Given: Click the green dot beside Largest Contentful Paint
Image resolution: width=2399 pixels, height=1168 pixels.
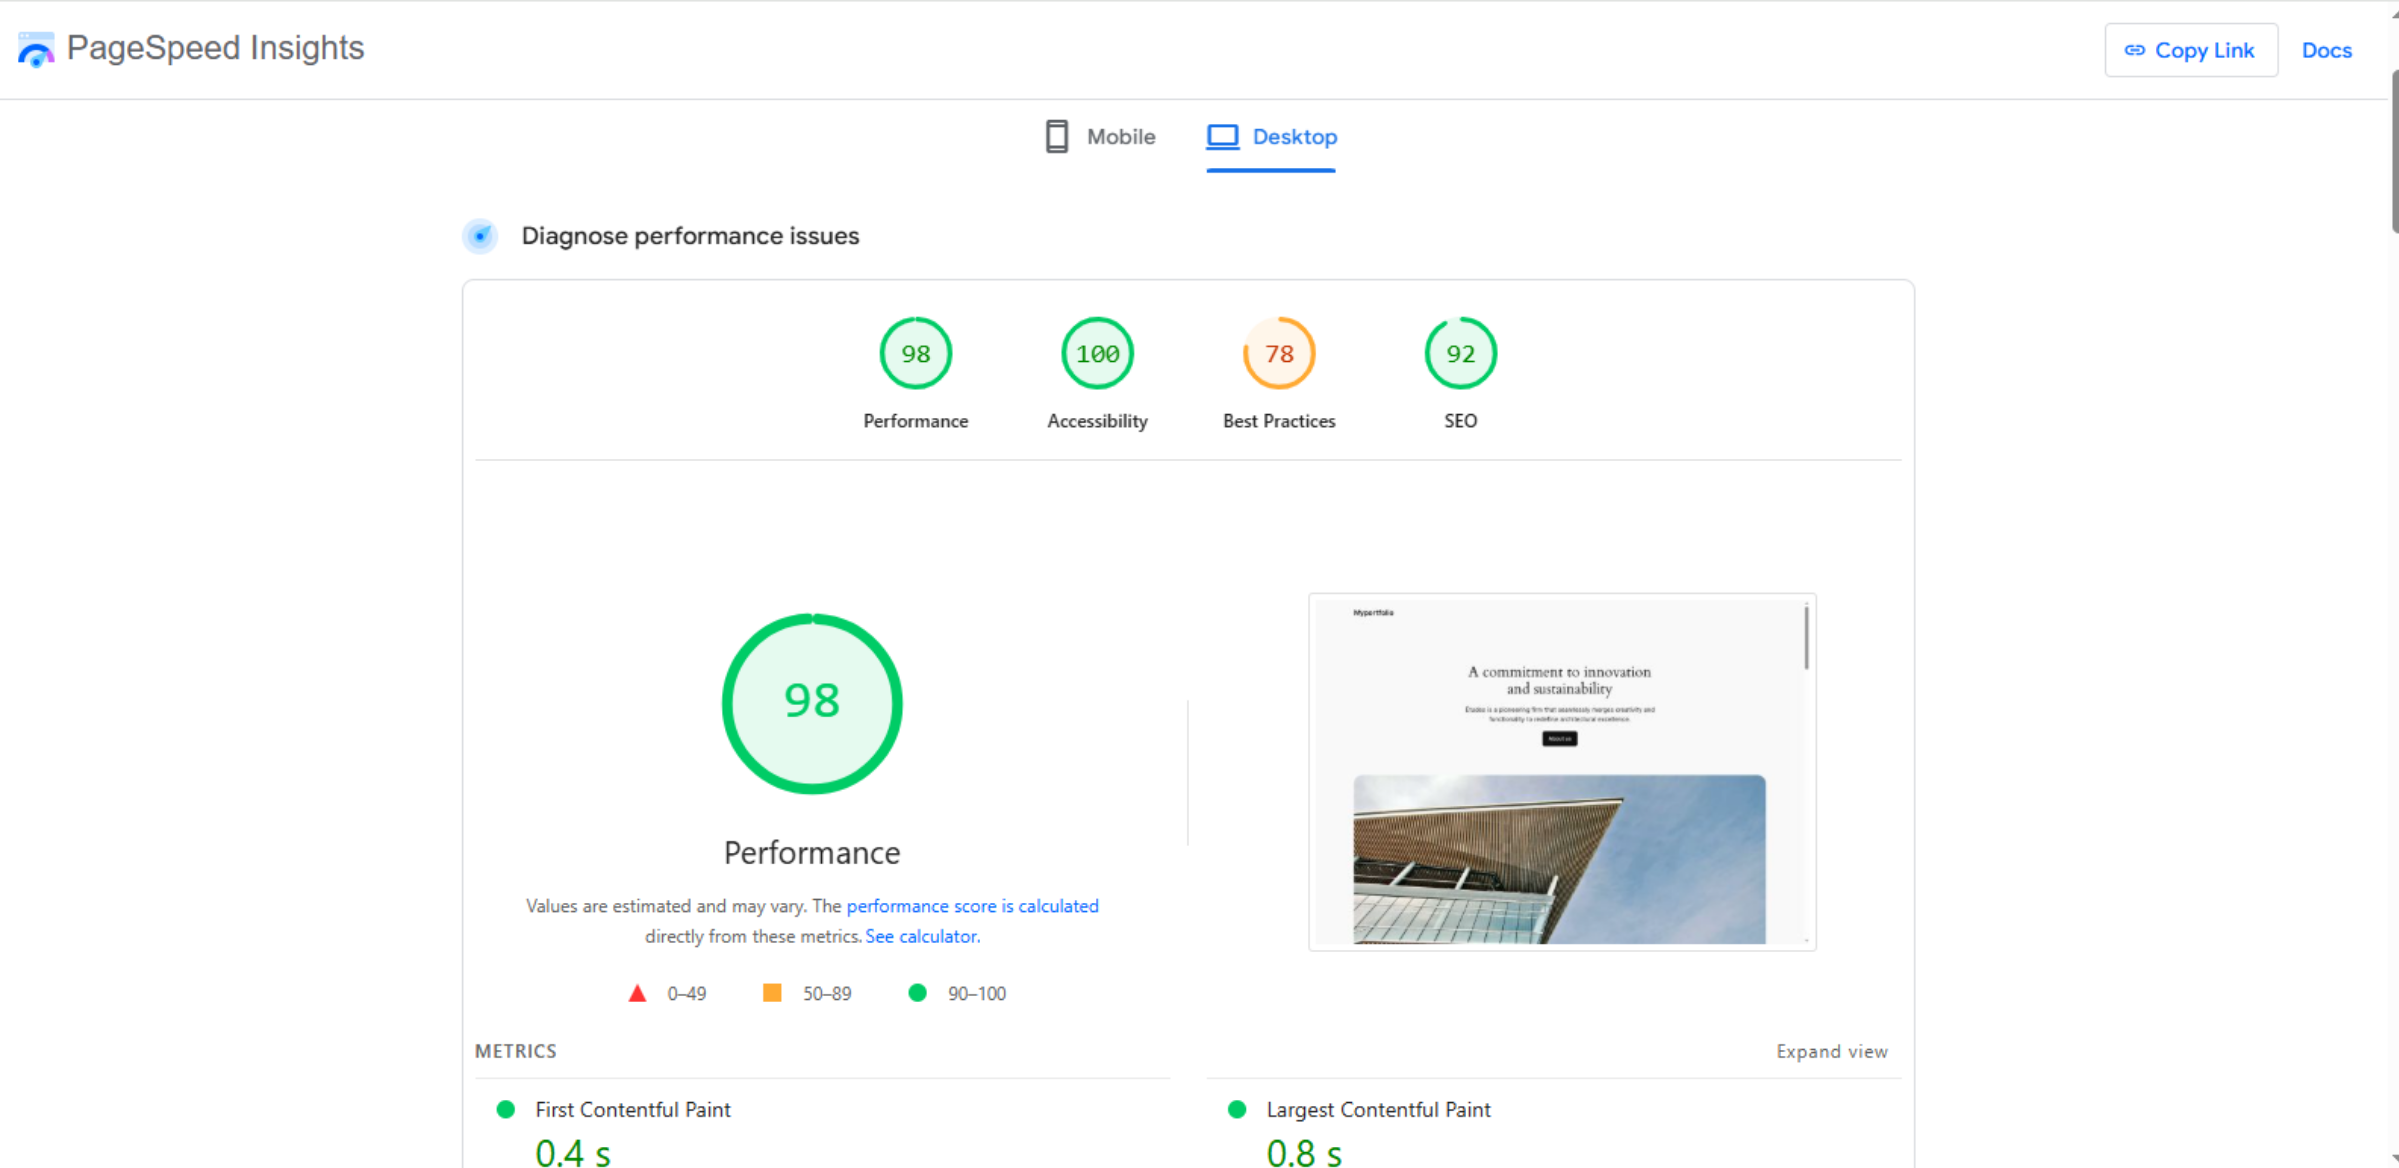Looking at the screenshot, I should tap(1237, 1109).
